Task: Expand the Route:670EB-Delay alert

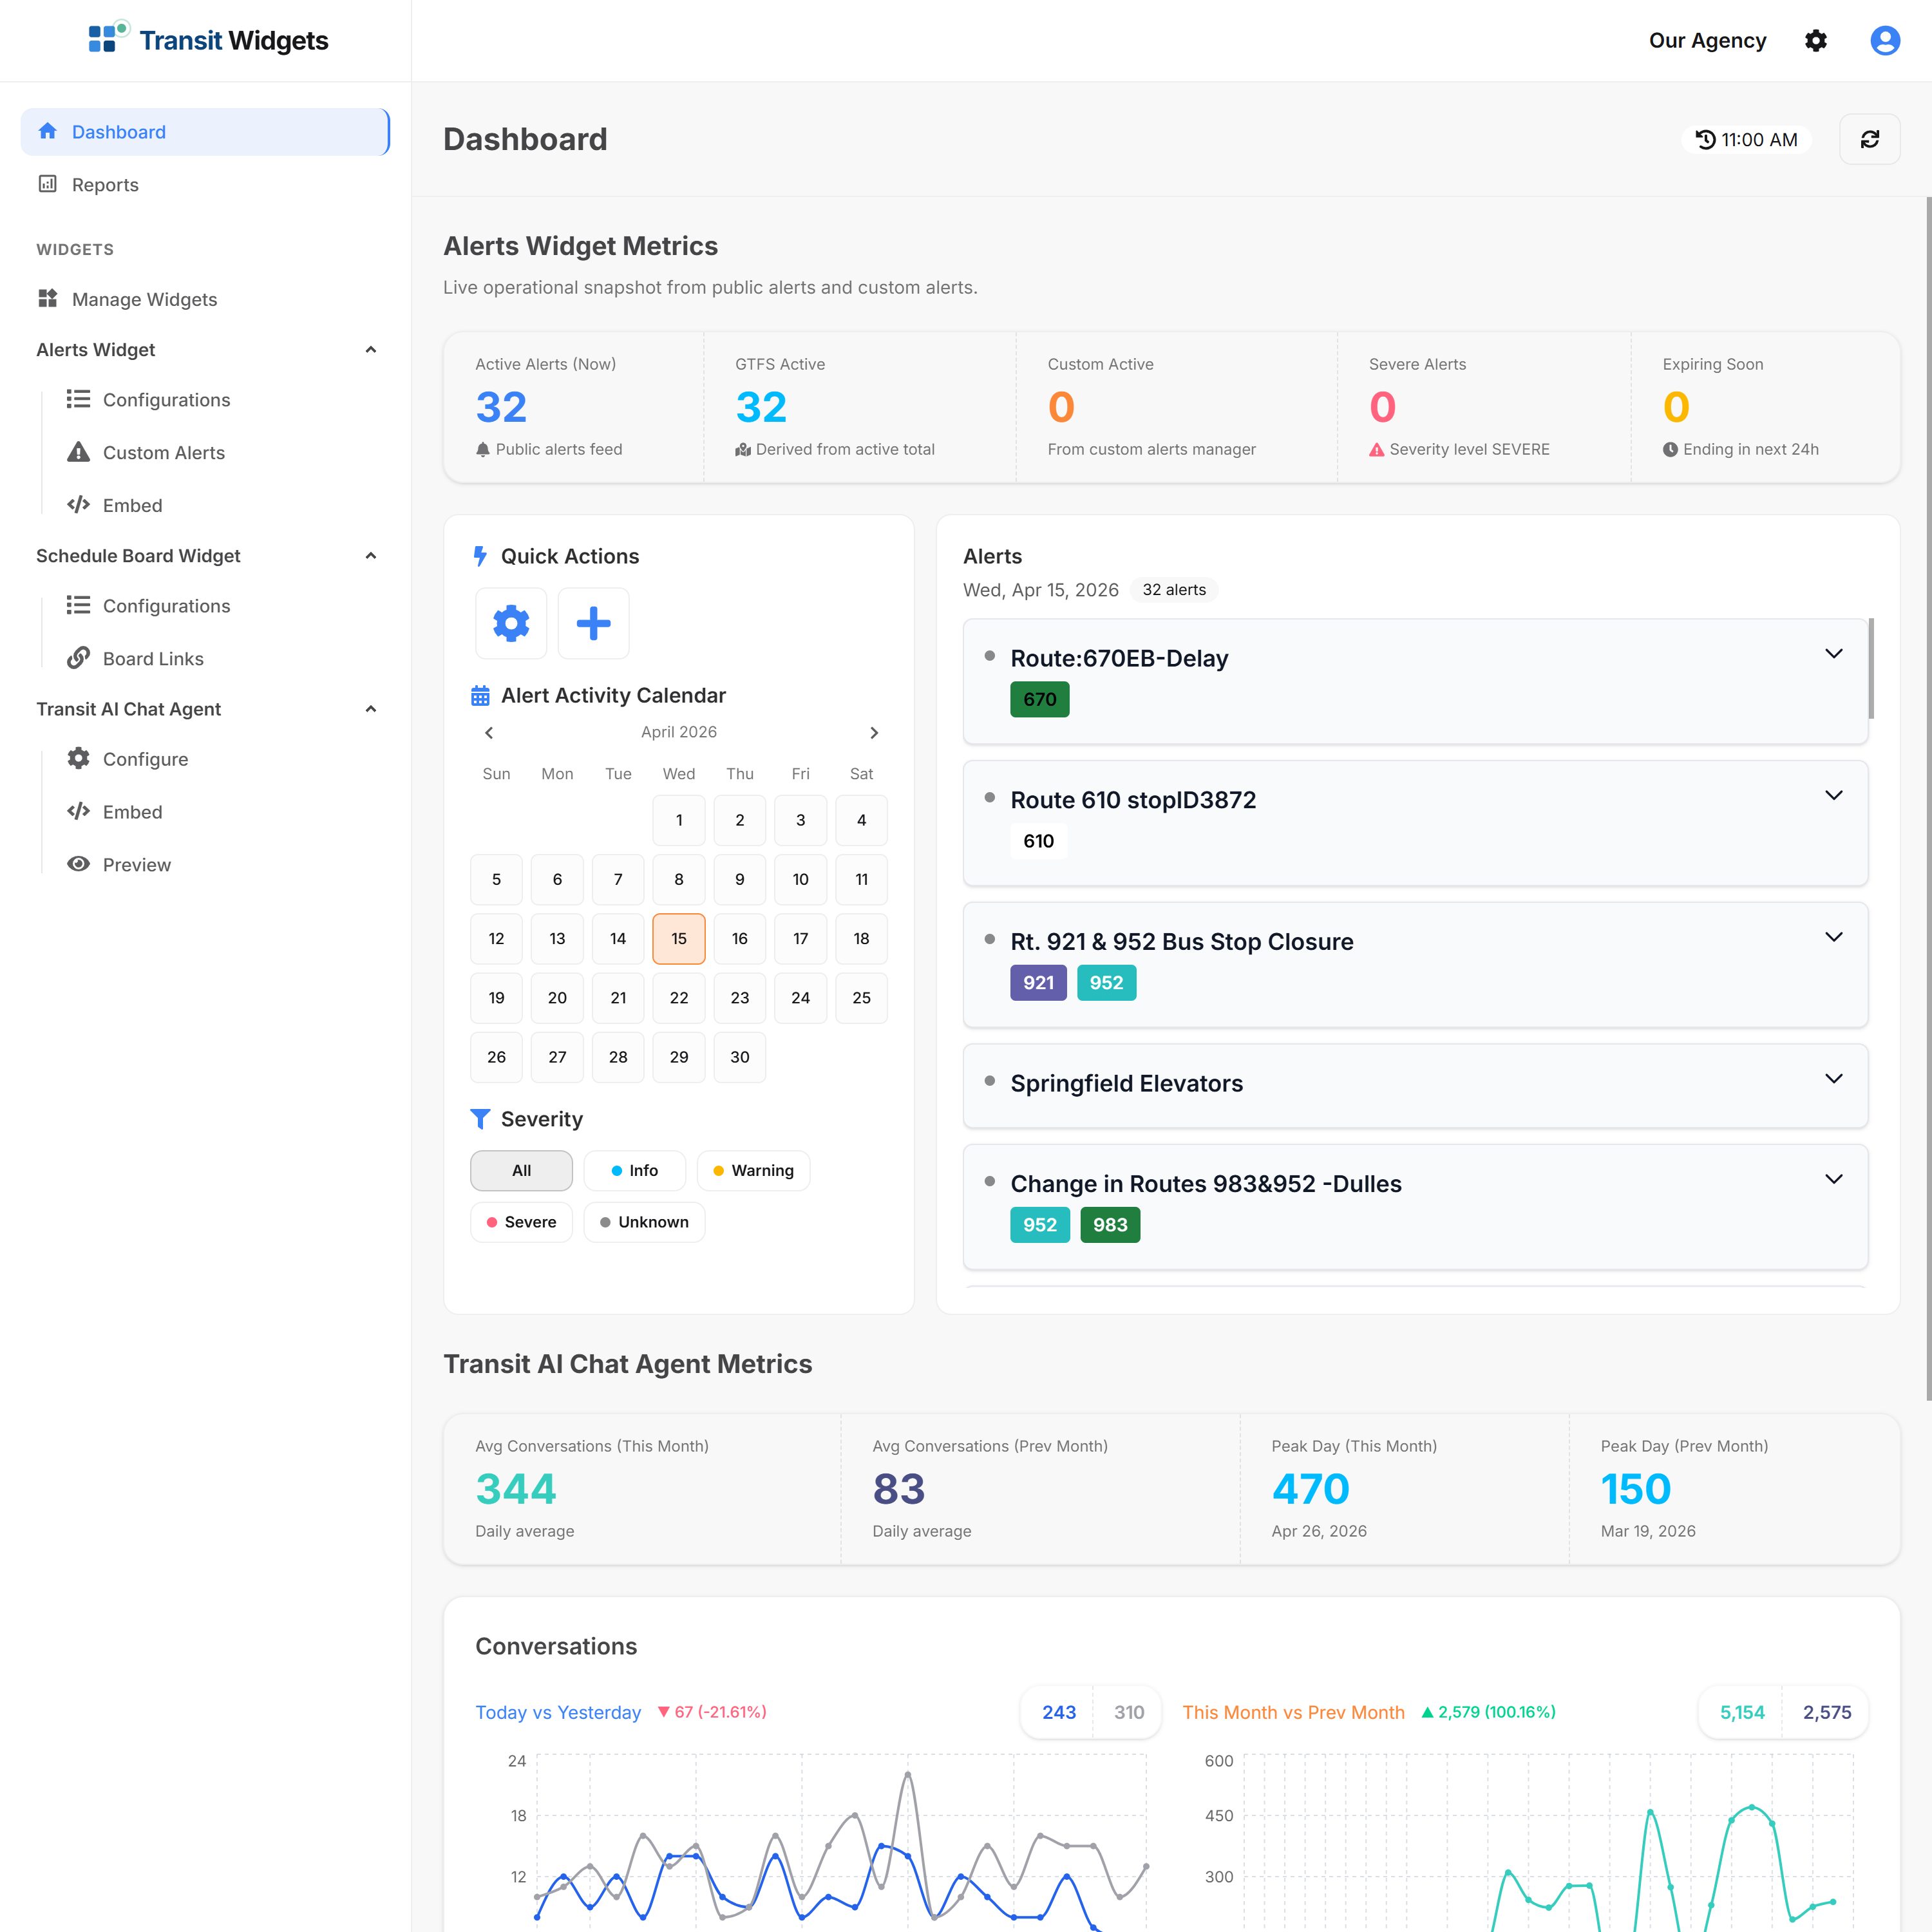Action: coord(1833,653)
